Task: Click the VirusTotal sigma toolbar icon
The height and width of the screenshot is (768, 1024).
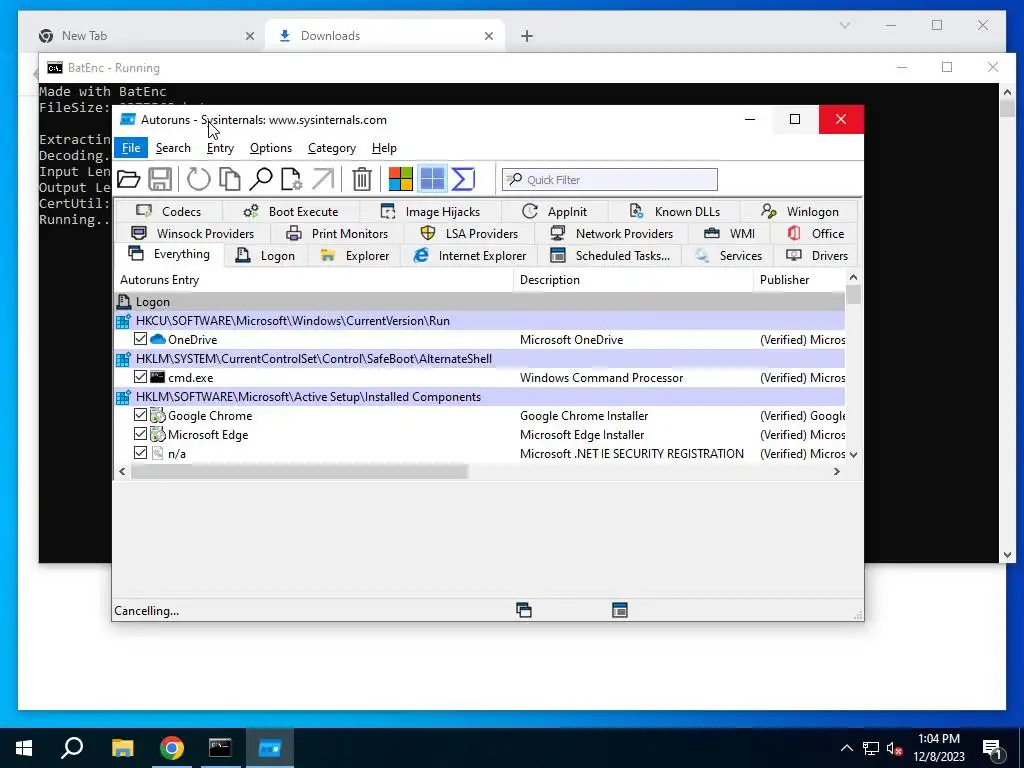Action: 463,179
